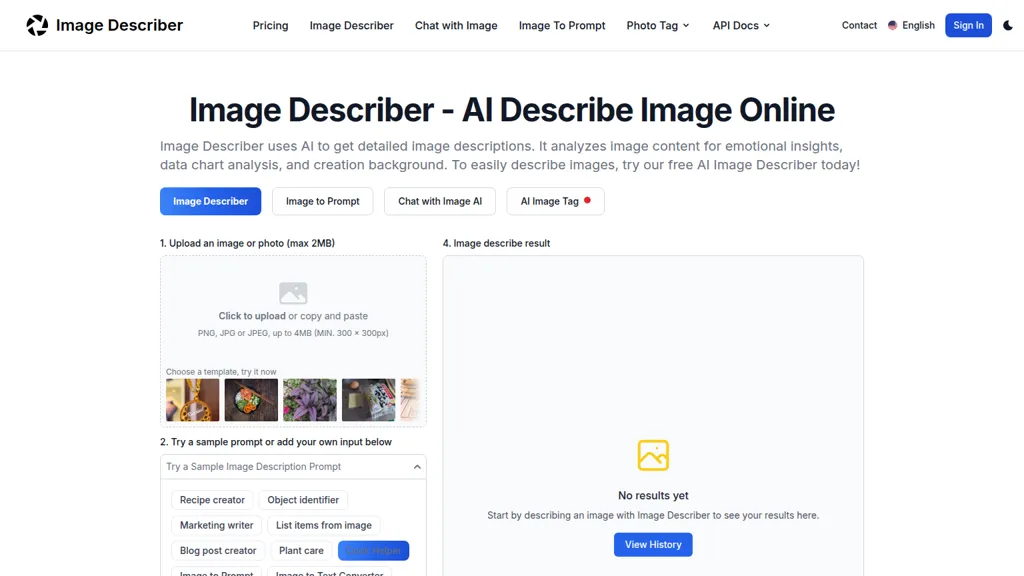Click the upload image placeholder icon

pos(293,293)
